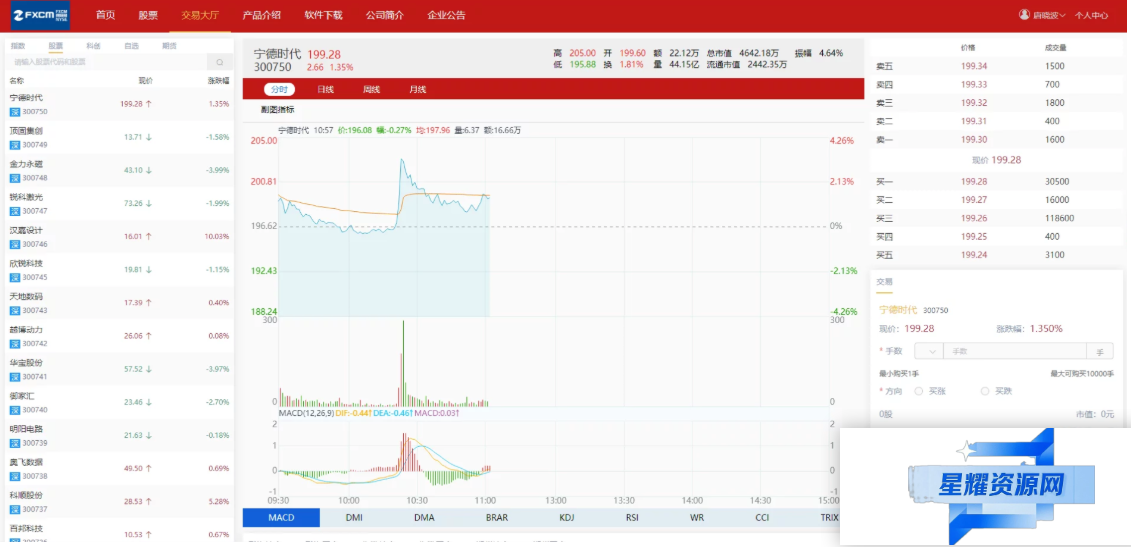Open 企业公告 in the top navigation
1131x547 pixels.
pyautogui.click(x=446, y=15)
